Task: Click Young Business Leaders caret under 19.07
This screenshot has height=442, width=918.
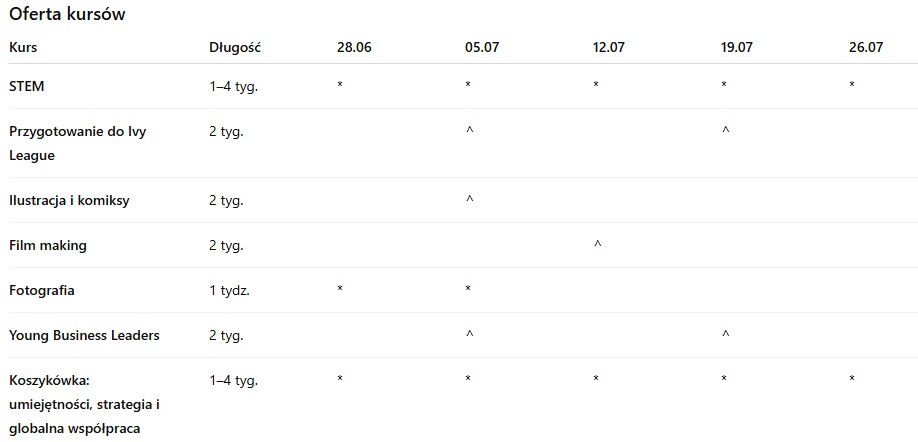Action: [x=725, y=335]
